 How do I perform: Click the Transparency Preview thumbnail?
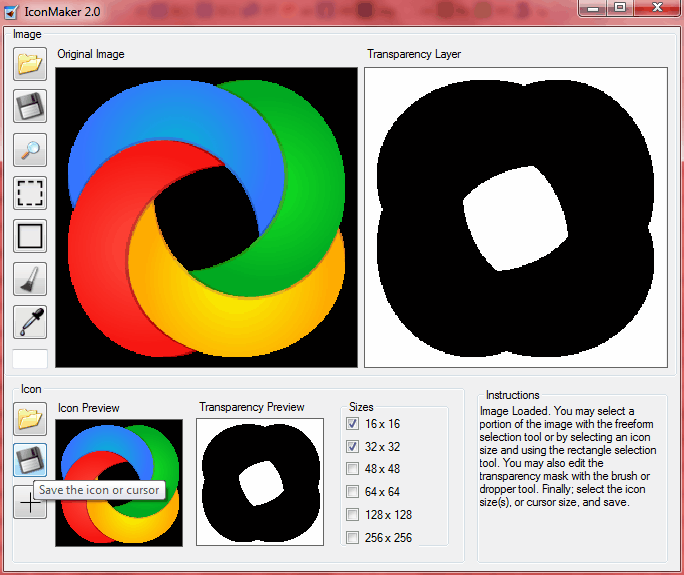(260, 482)
